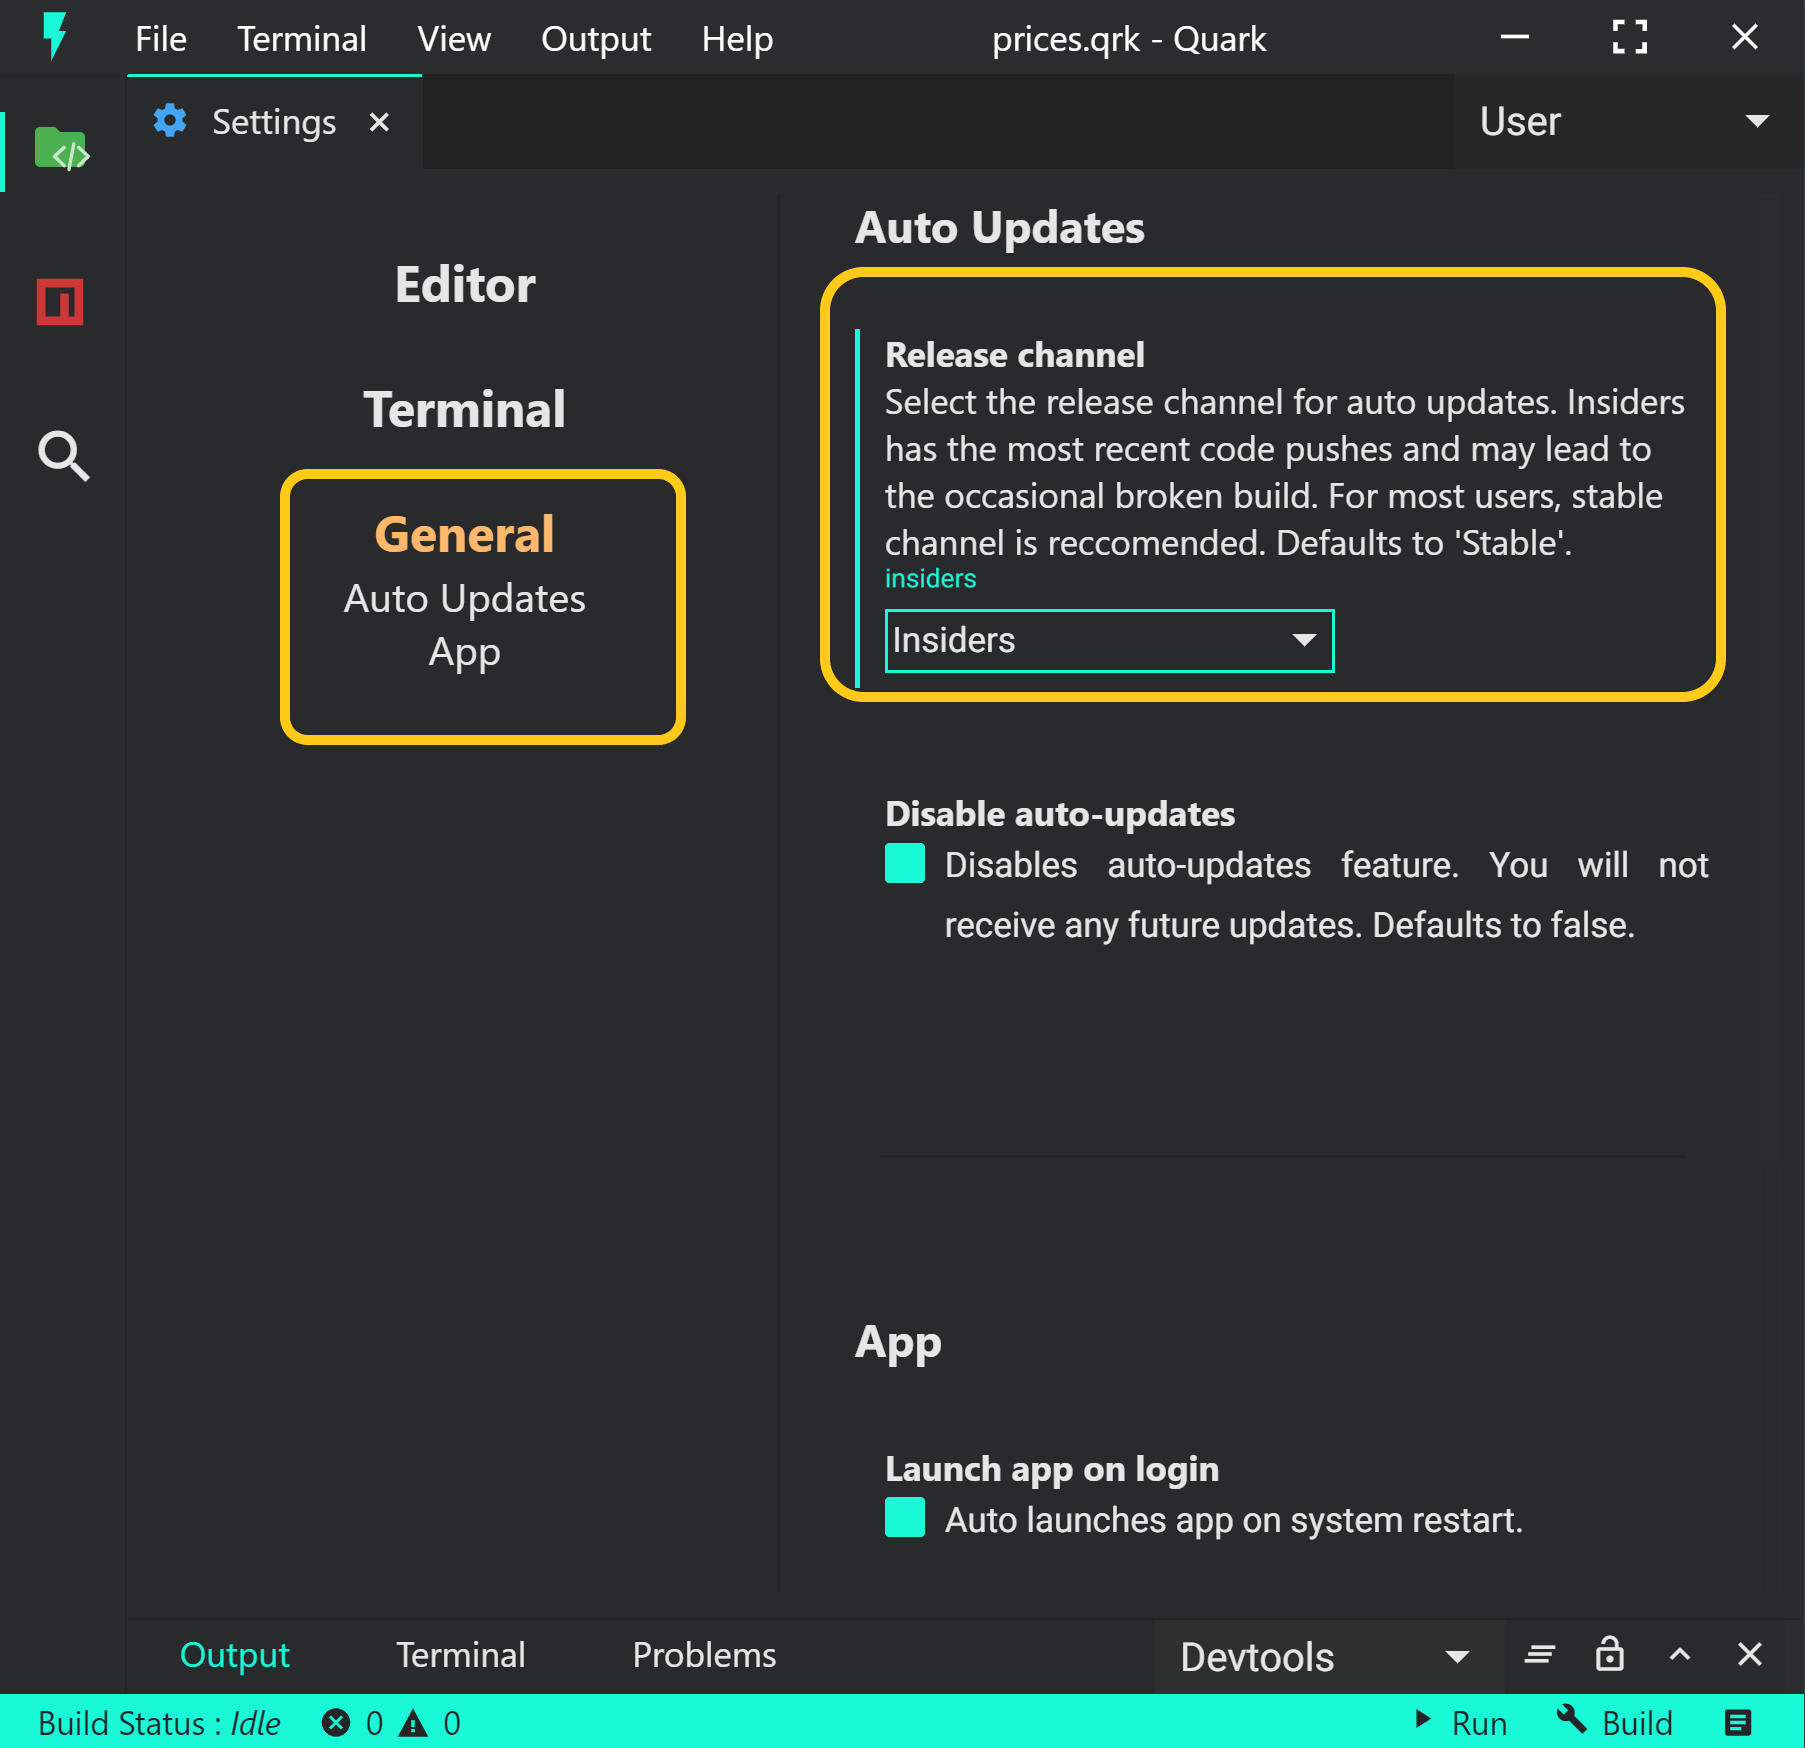
Task: Click the Run button label
Action: tap(1479, 1723)
